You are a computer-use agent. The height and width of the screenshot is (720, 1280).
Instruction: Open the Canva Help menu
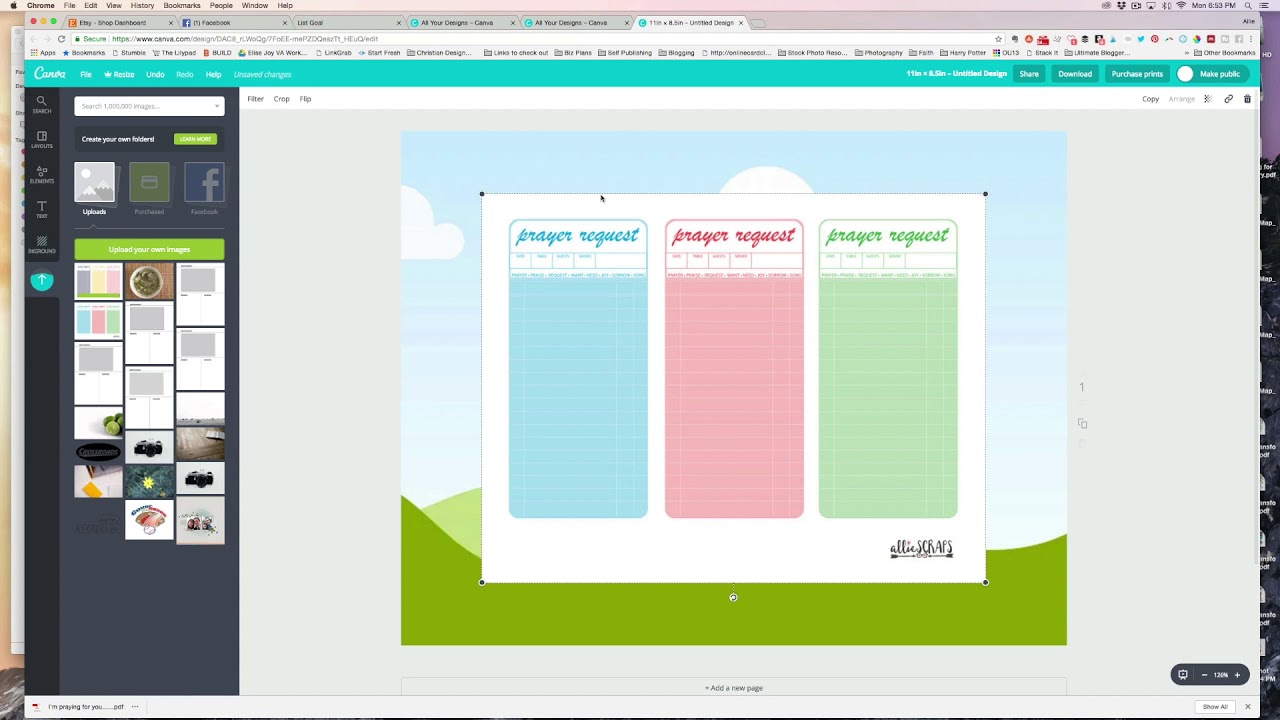tap(213, 74)
